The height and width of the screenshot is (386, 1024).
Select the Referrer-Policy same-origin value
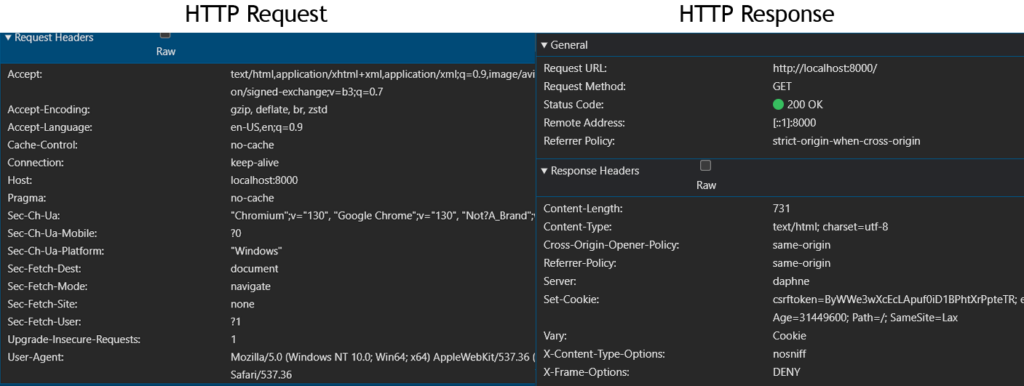pos(801,263)
